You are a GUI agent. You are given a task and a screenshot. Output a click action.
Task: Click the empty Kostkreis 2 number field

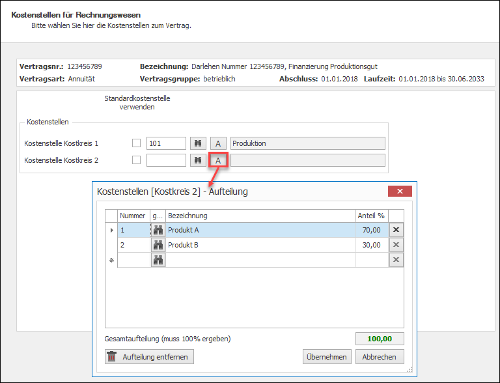tap(166, 160)
